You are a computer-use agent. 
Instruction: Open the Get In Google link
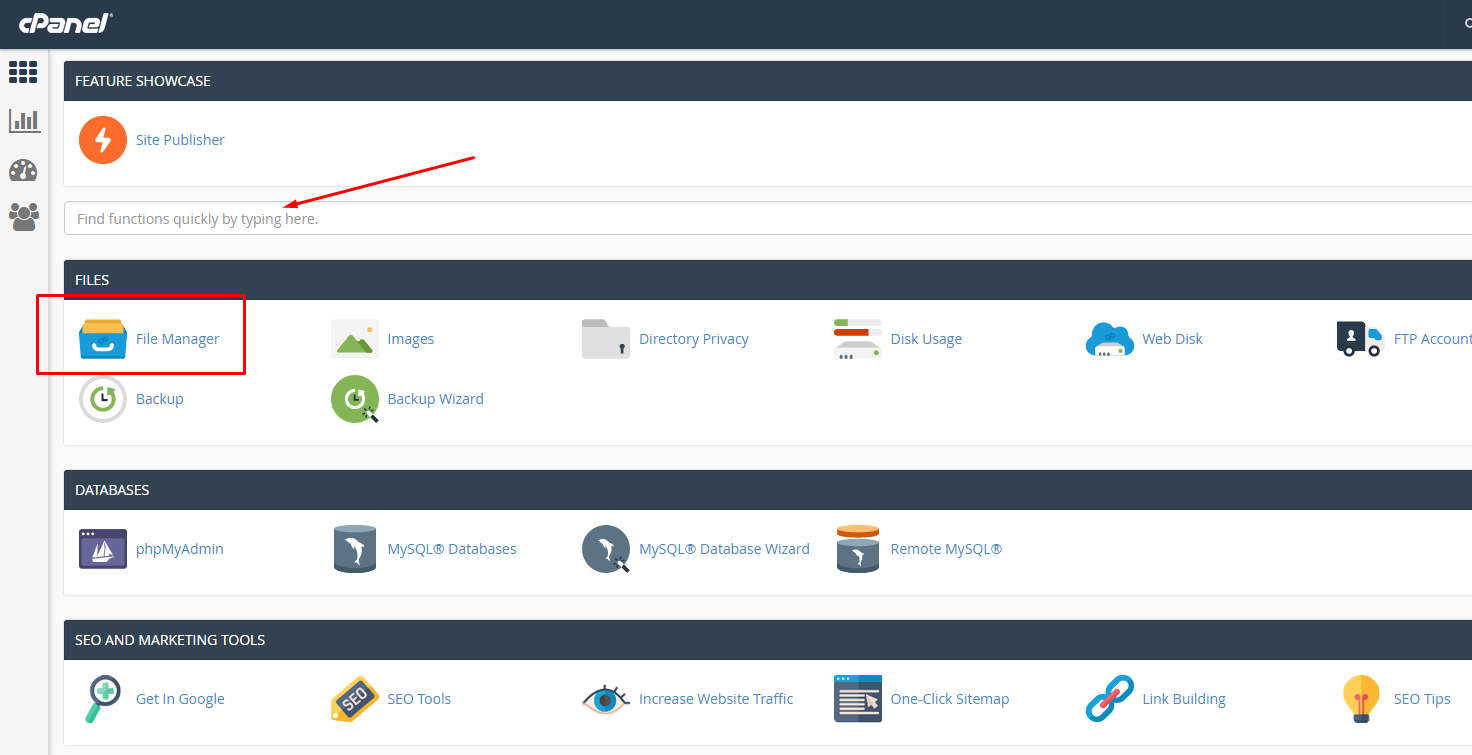(180, 699)
